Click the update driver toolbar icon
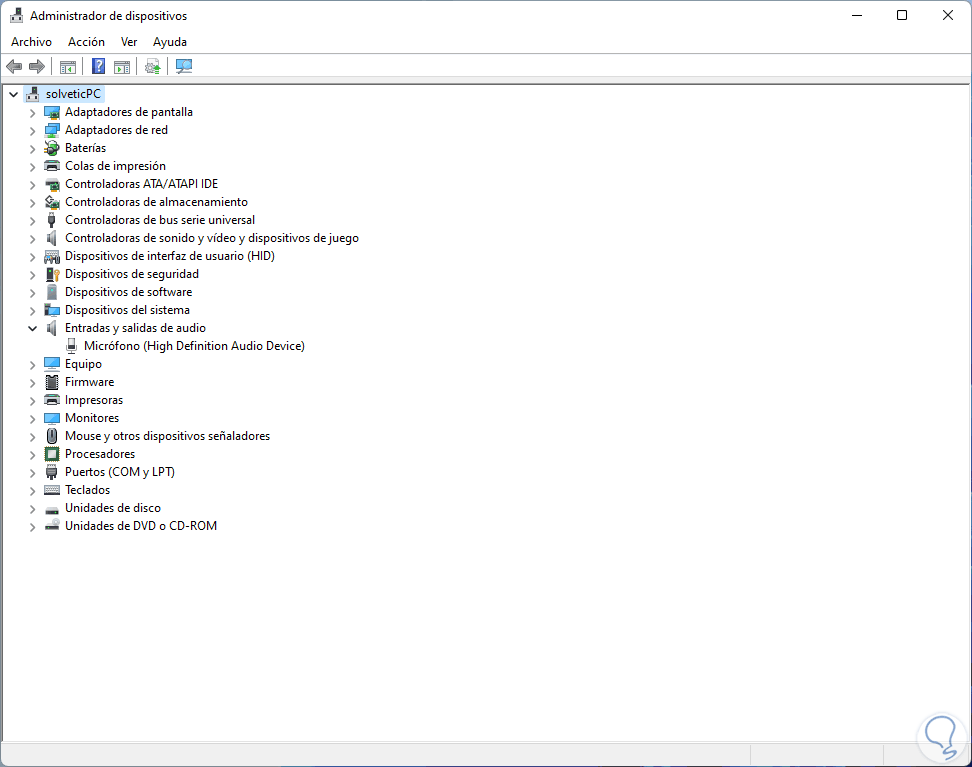 (x=152, y=66)
